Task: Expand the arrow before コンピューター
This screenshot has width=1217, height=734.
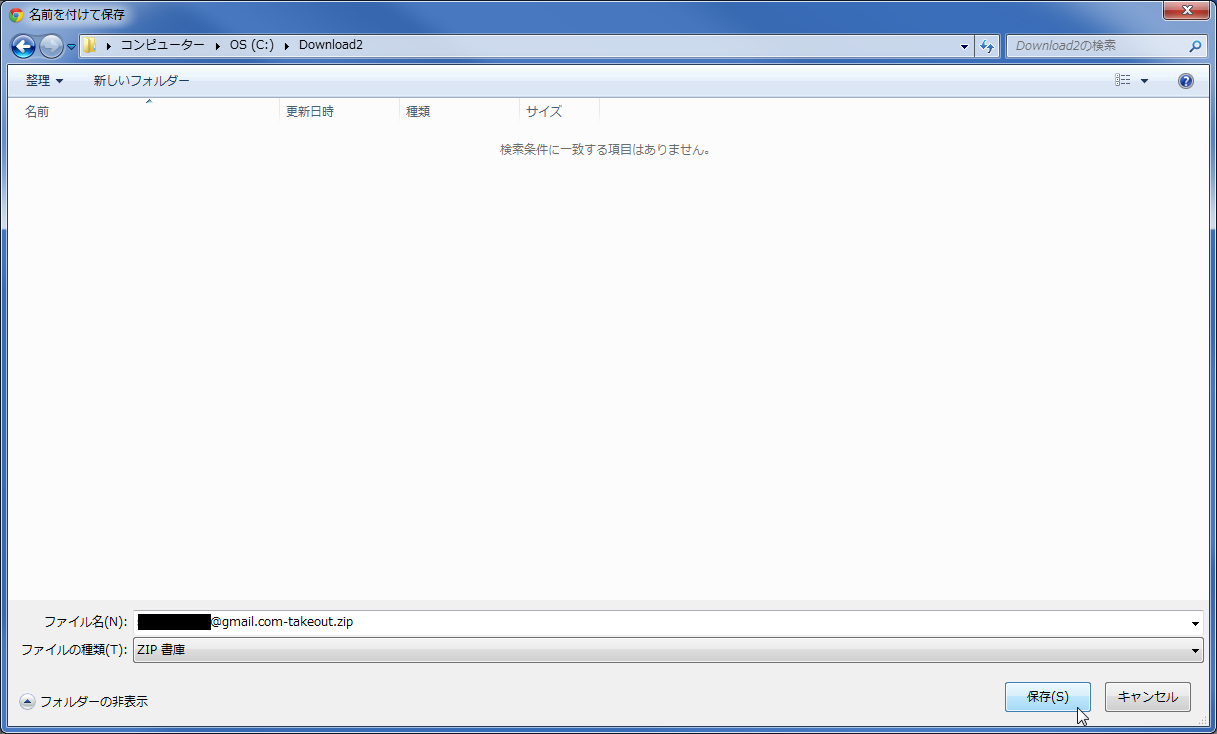Action: point(108,46)
